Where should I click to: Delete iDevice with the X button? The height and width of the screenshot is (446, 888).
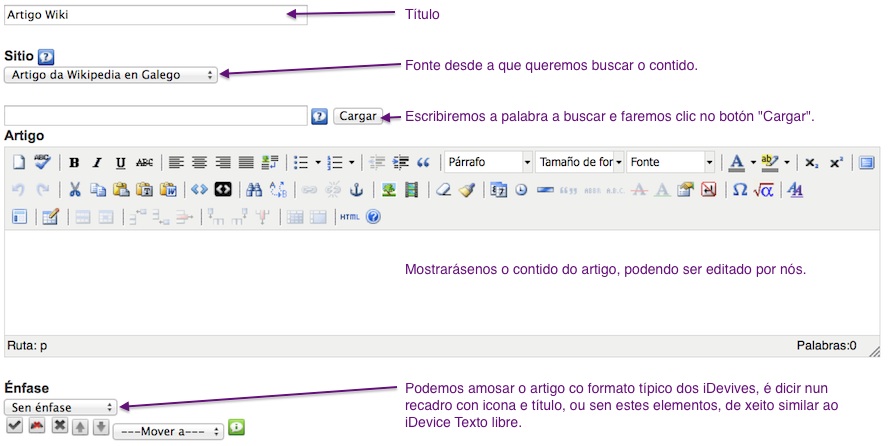pyautogui.click(x=59, y=426)
